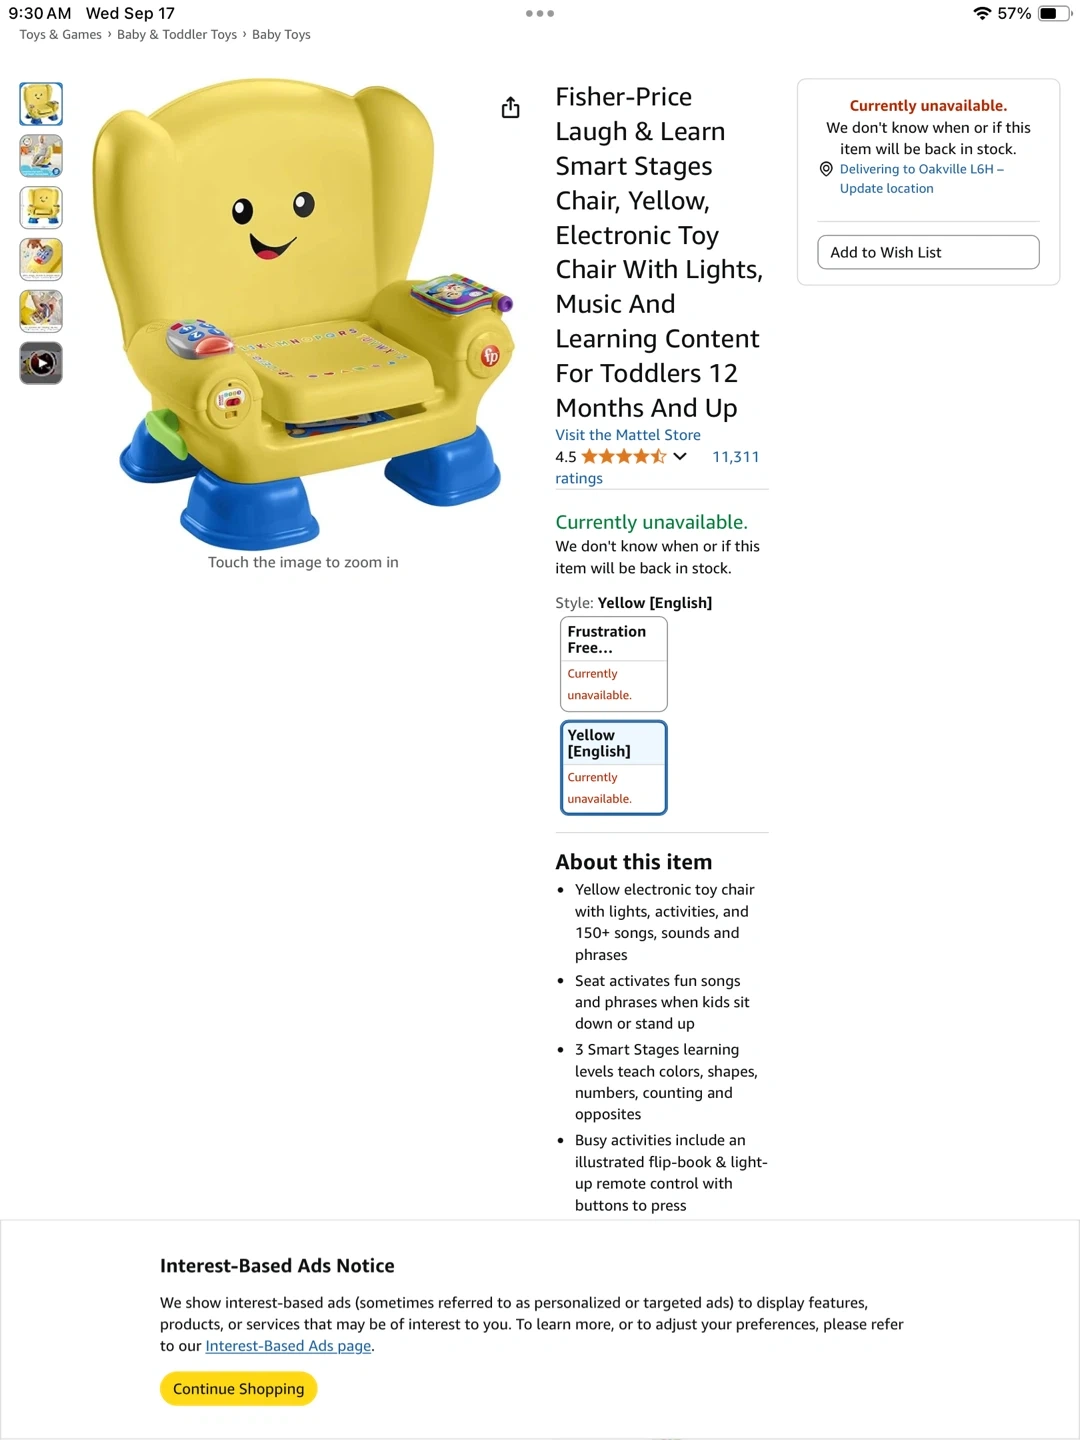
Task: Open Toys & Games breadcrumb
Action: point(61,34)
